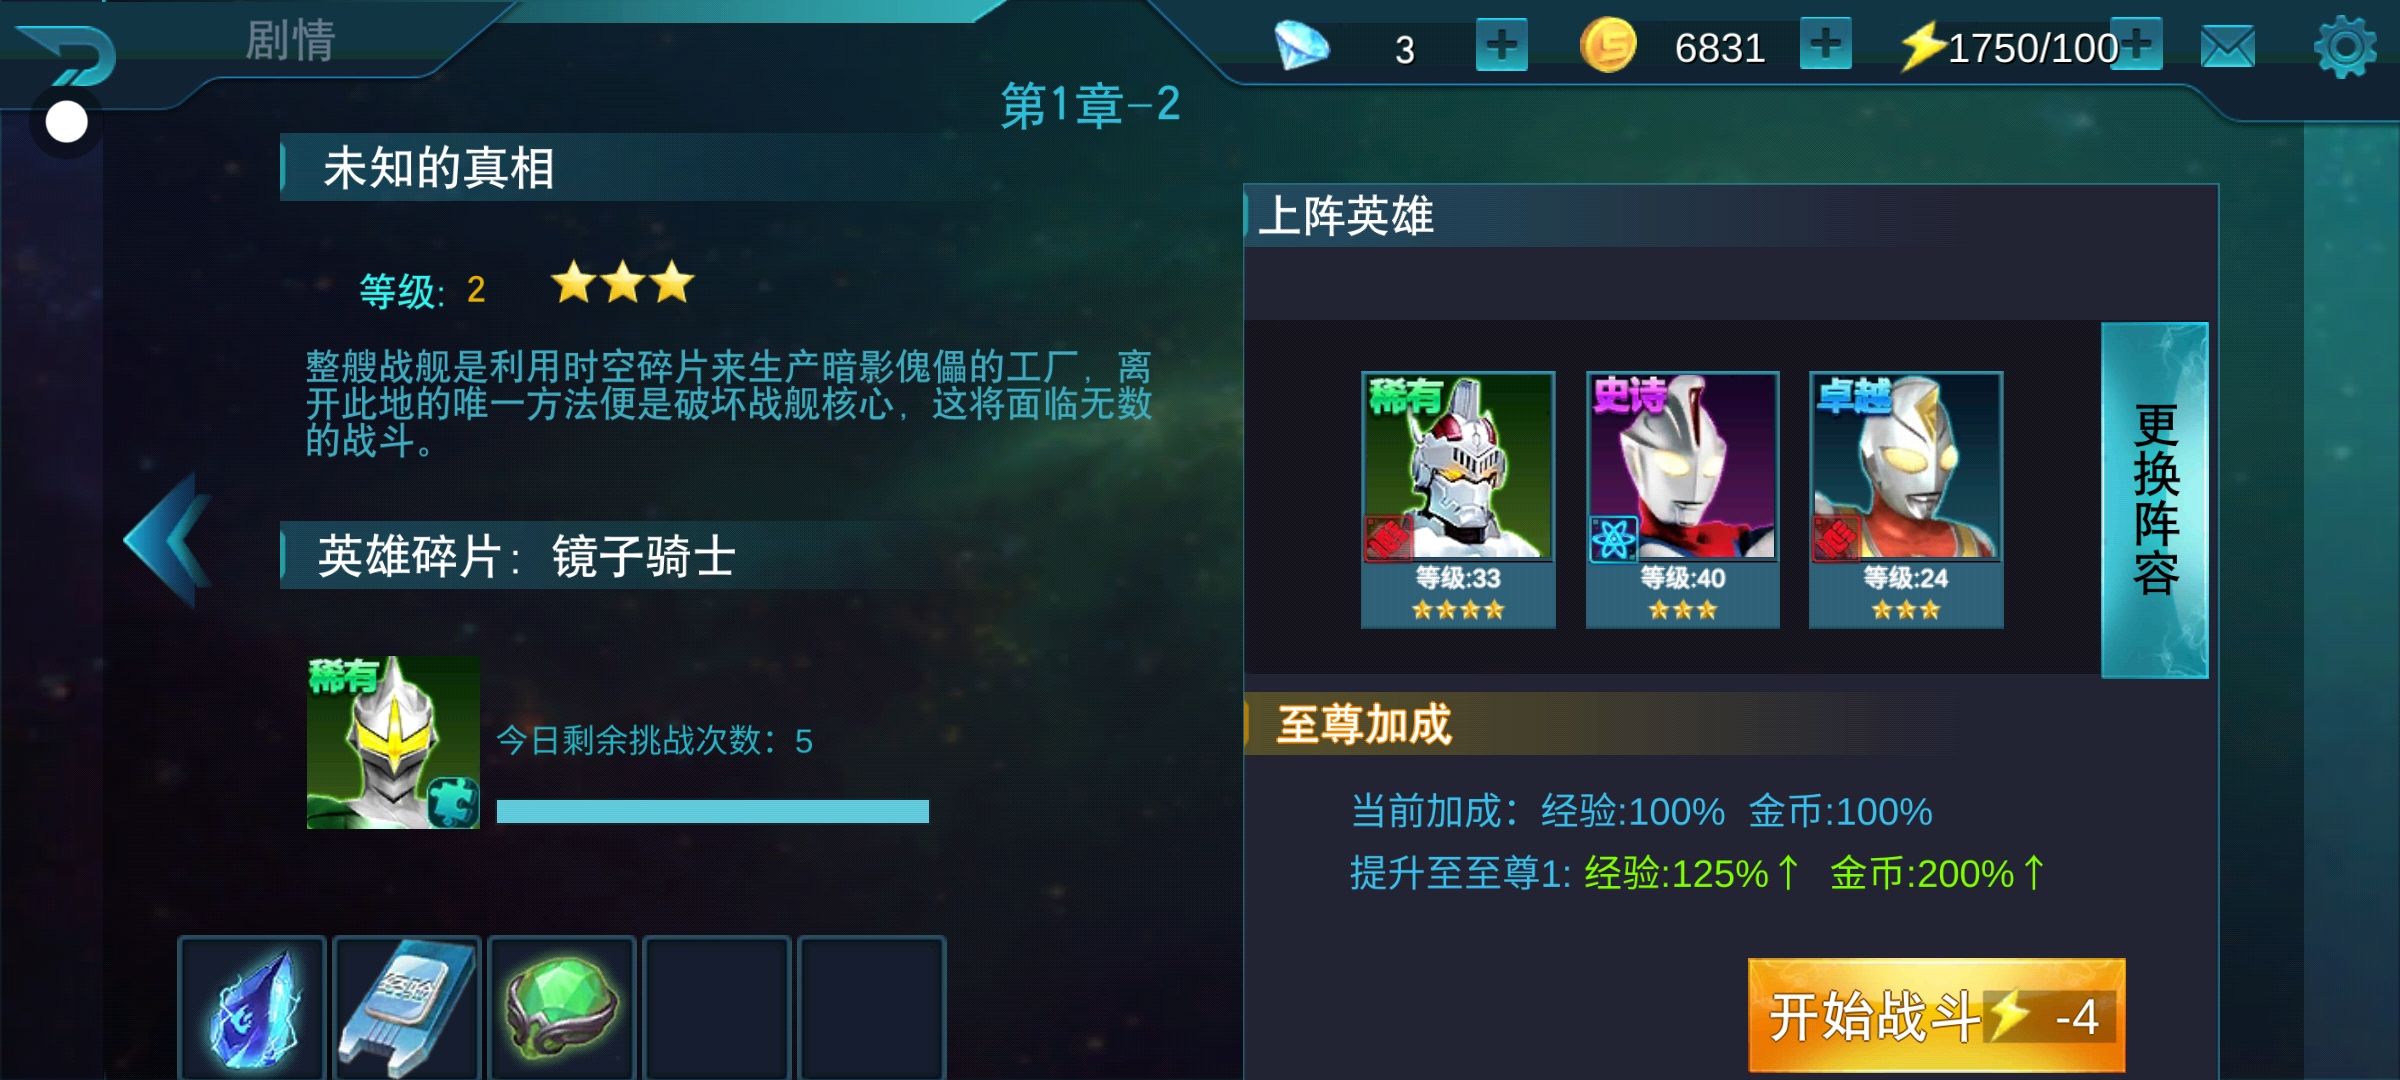The height and width of the screenshot is (1080, 2400).
Task: Click 更换阵容 change lineup button
Action: click(x=2155, y=500)
